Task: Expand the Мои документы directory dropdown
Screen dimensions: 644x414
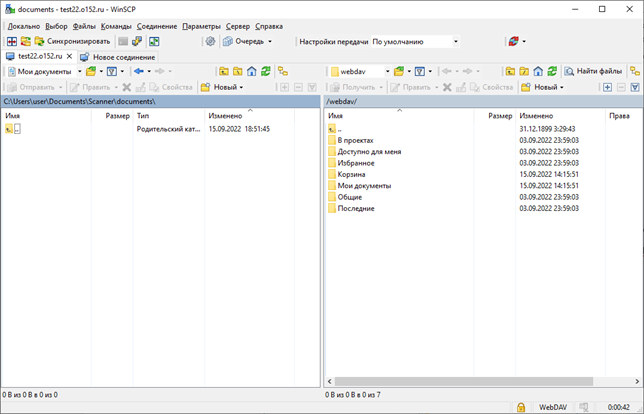Action: (79, 72)
